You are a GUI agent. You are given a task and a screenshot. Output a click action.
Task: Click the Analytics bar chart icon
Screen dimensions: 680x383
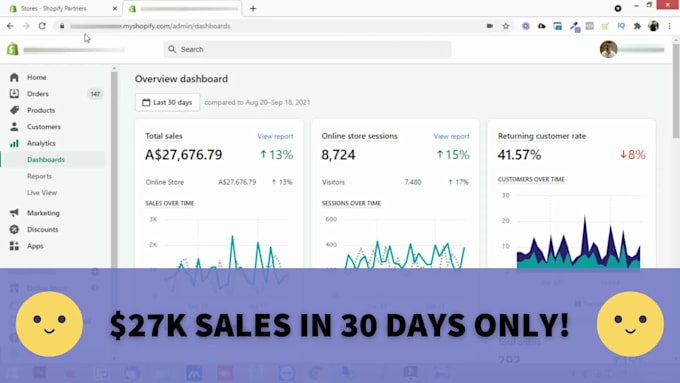(14, 143)
